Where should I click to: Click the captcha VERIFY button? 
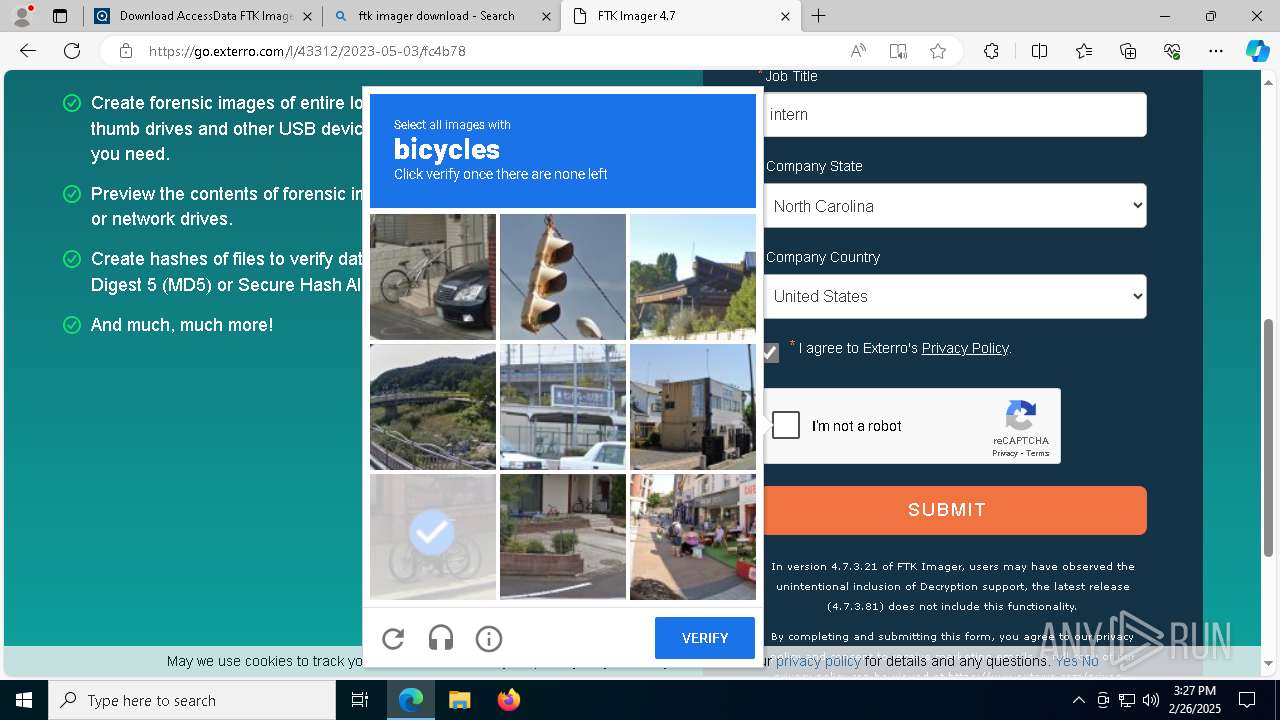pyautogui.click(x=705, y=638)
